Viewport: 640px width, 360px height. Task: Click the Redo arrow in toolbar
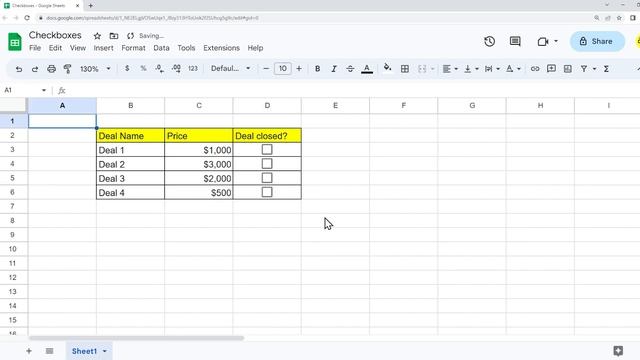click(x=35, y=69)
